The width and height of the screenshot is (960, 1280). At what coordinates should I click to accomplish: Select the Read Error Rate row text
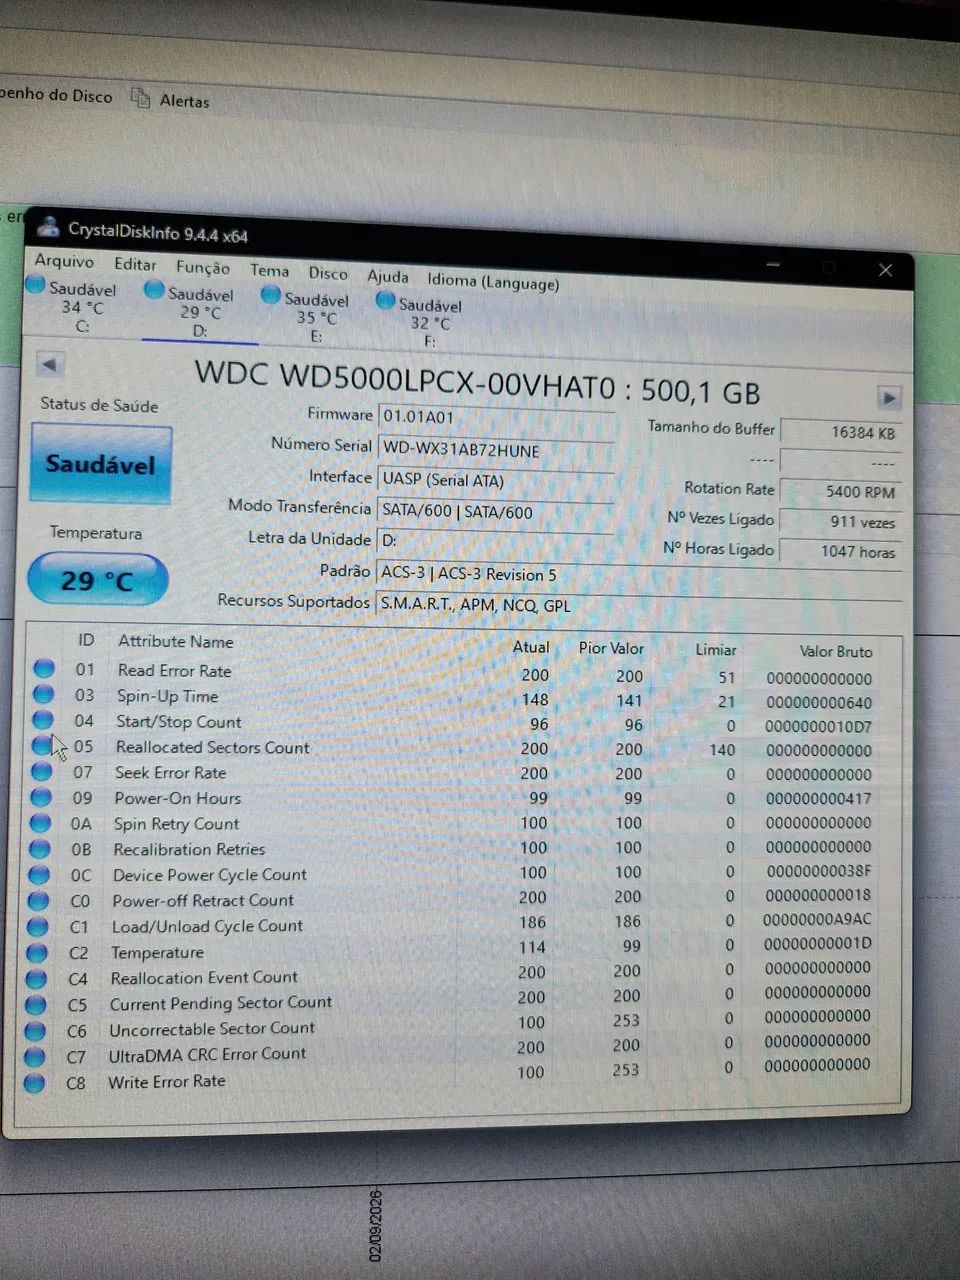(174, 670)
